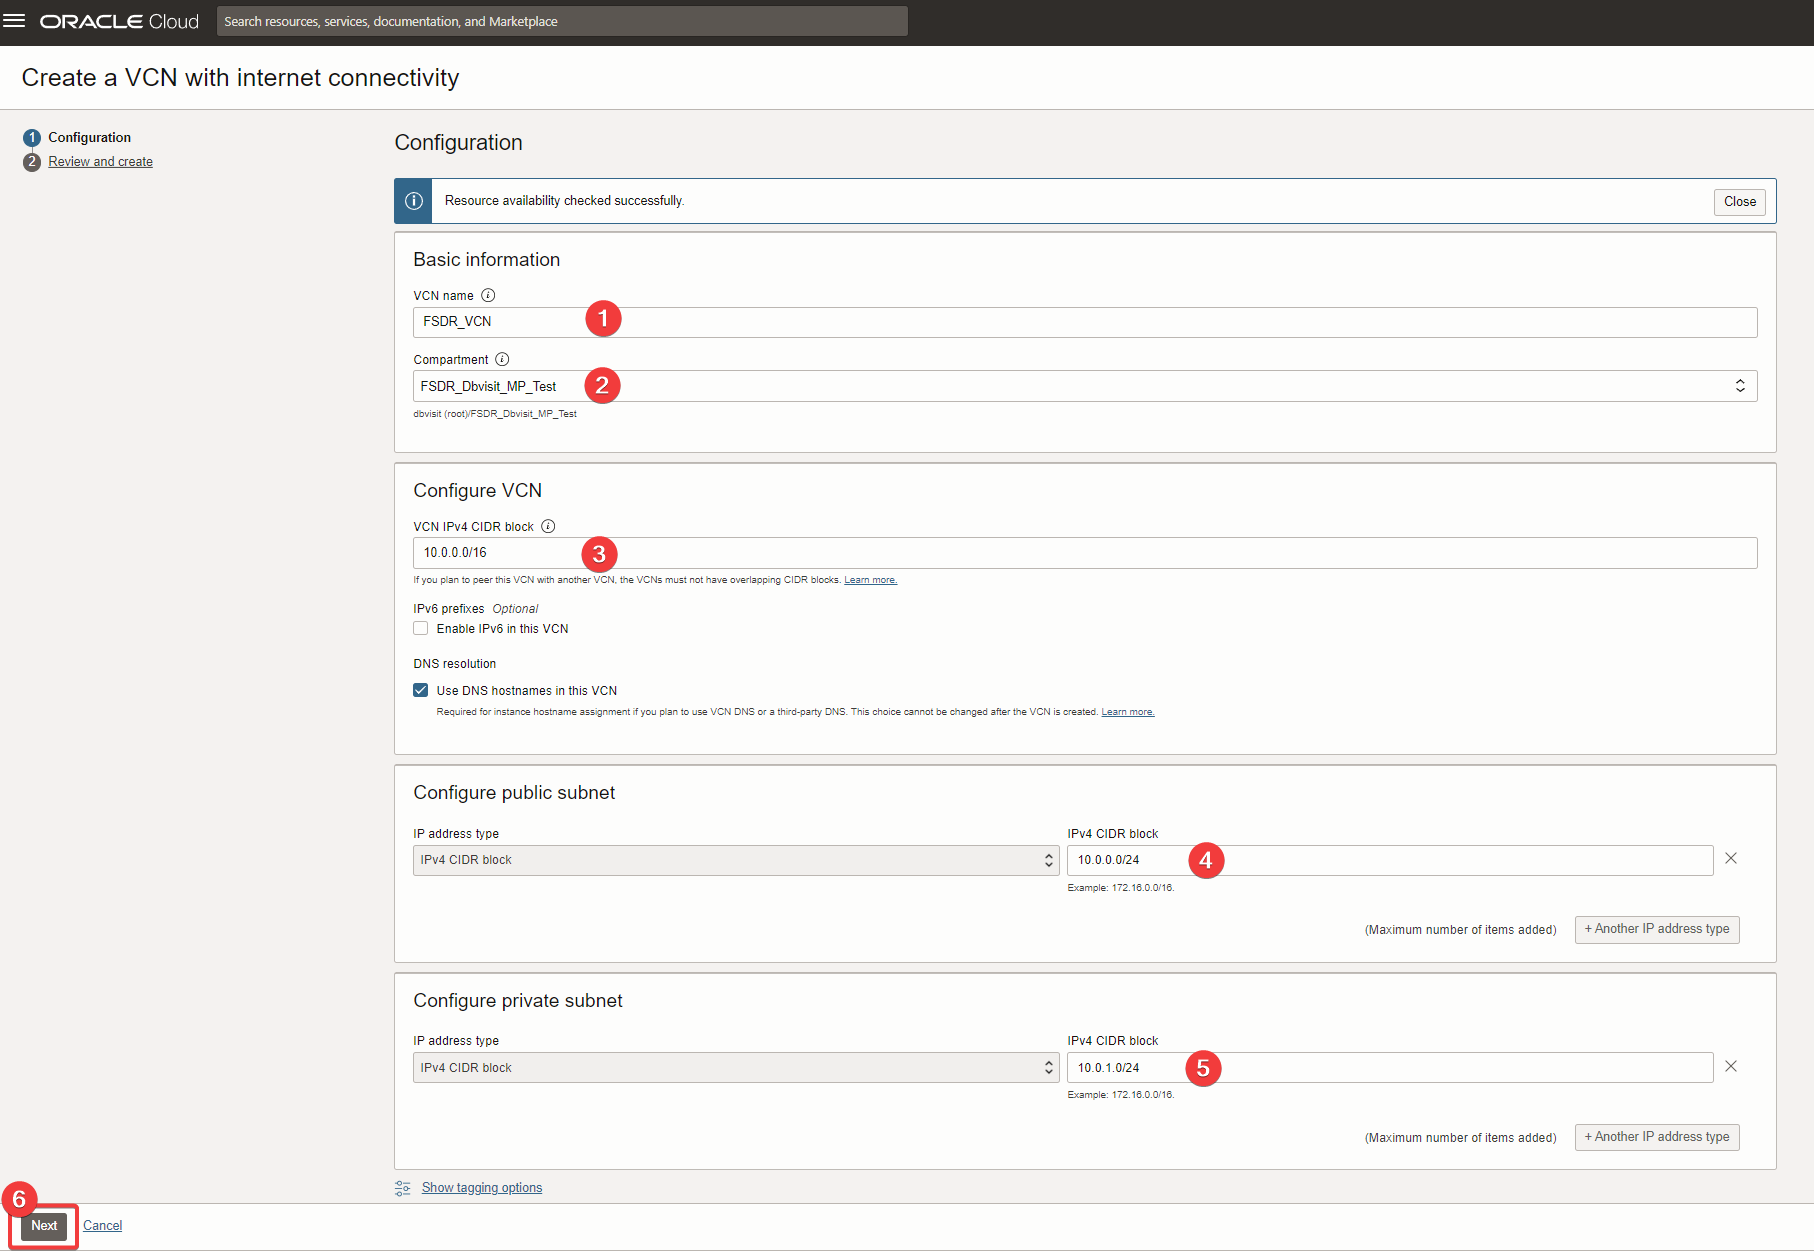Open Learn more link under DNS resolution
Image resolution: width=1814 pixels, height=1251 pixels.
(1128, 712)
